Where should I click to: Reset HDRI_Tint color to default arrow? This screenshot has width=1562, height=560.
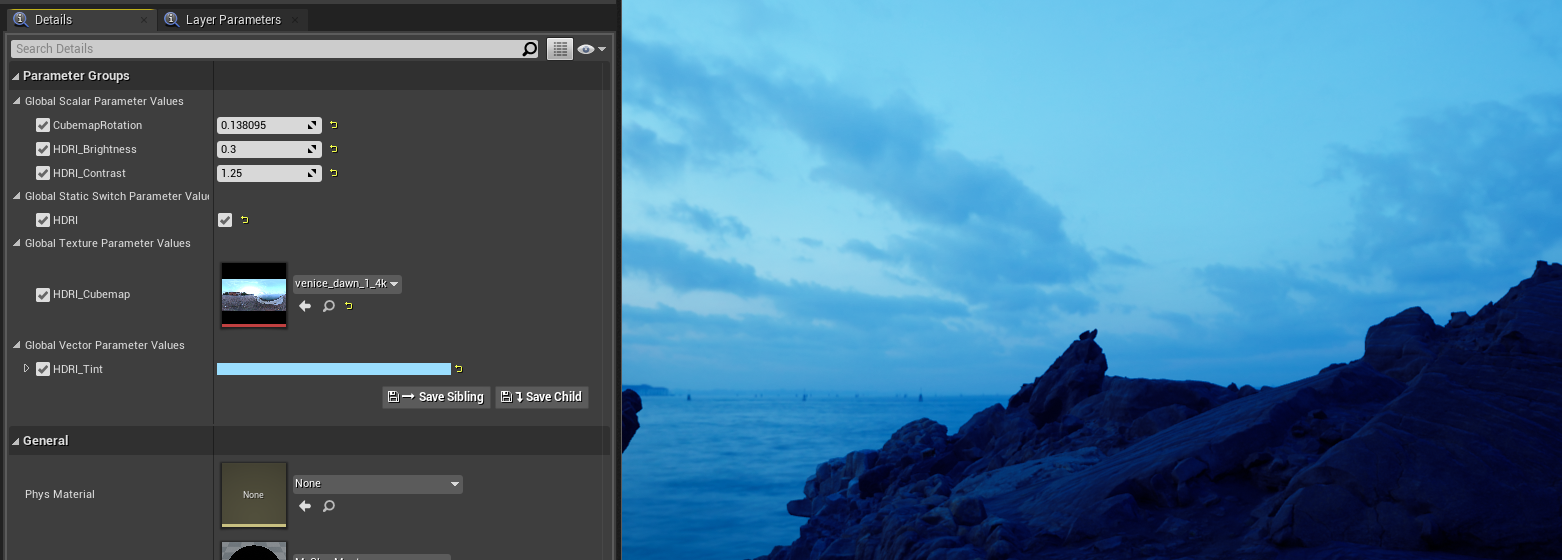[459, 369]
